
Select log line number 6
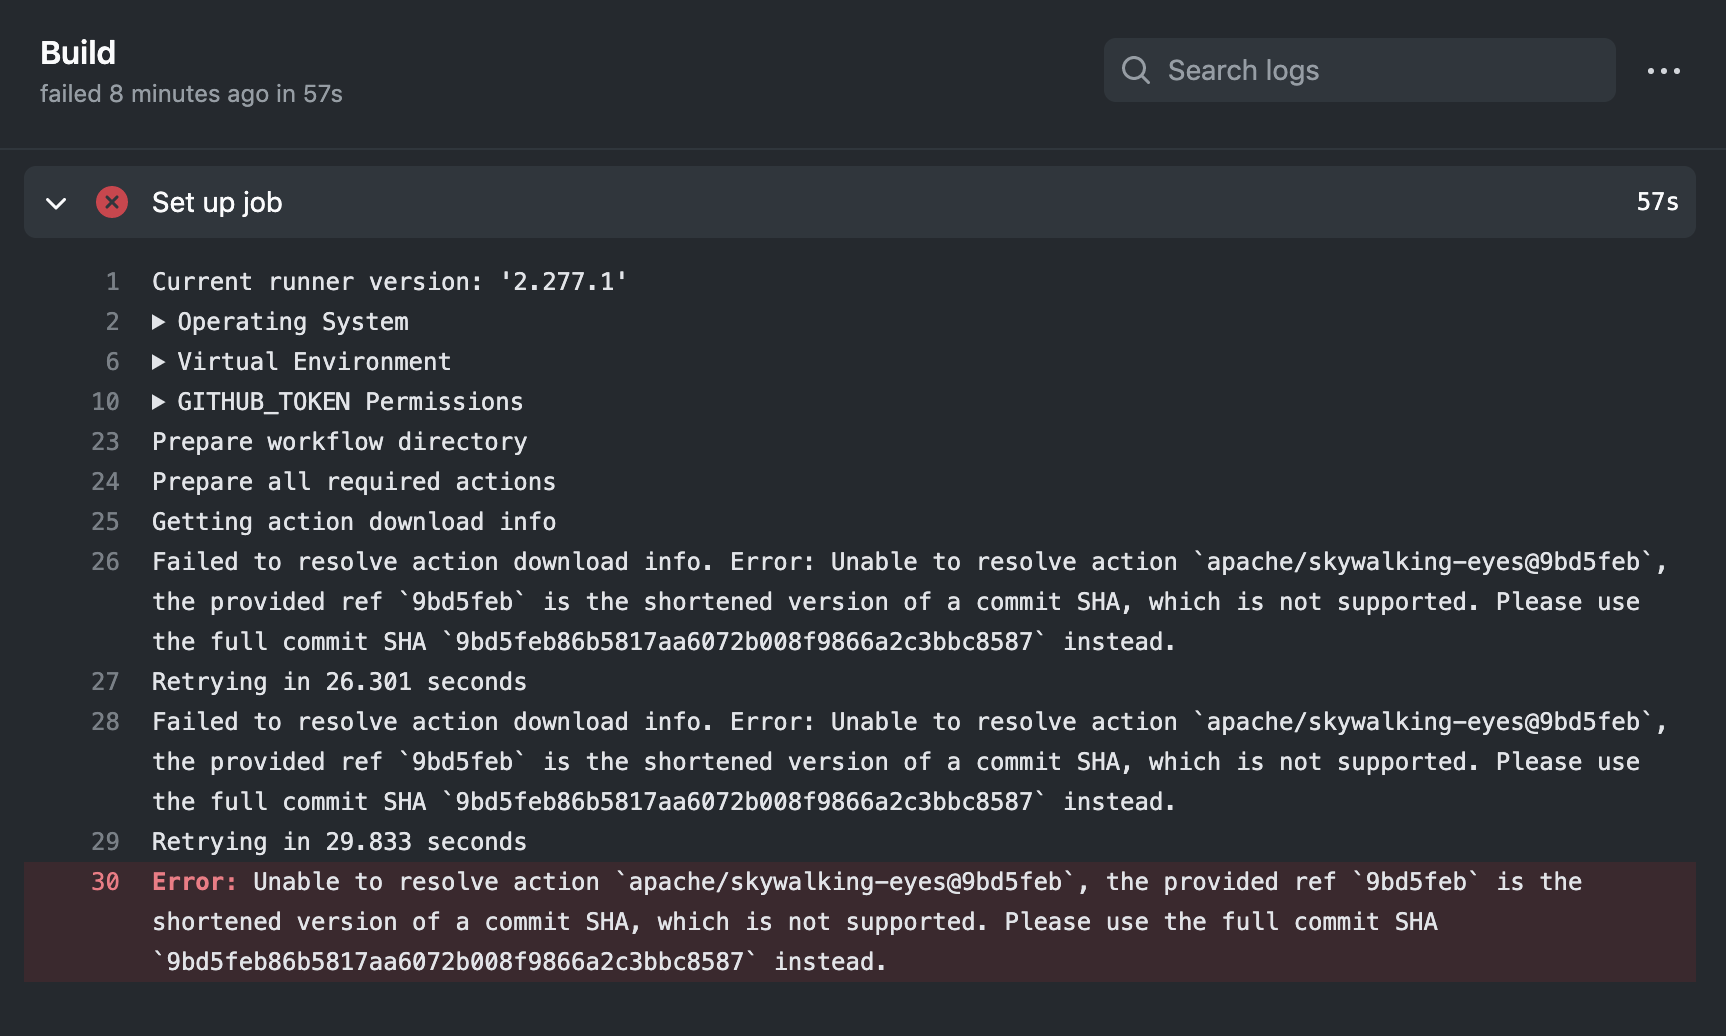click(x=112, y=362)
